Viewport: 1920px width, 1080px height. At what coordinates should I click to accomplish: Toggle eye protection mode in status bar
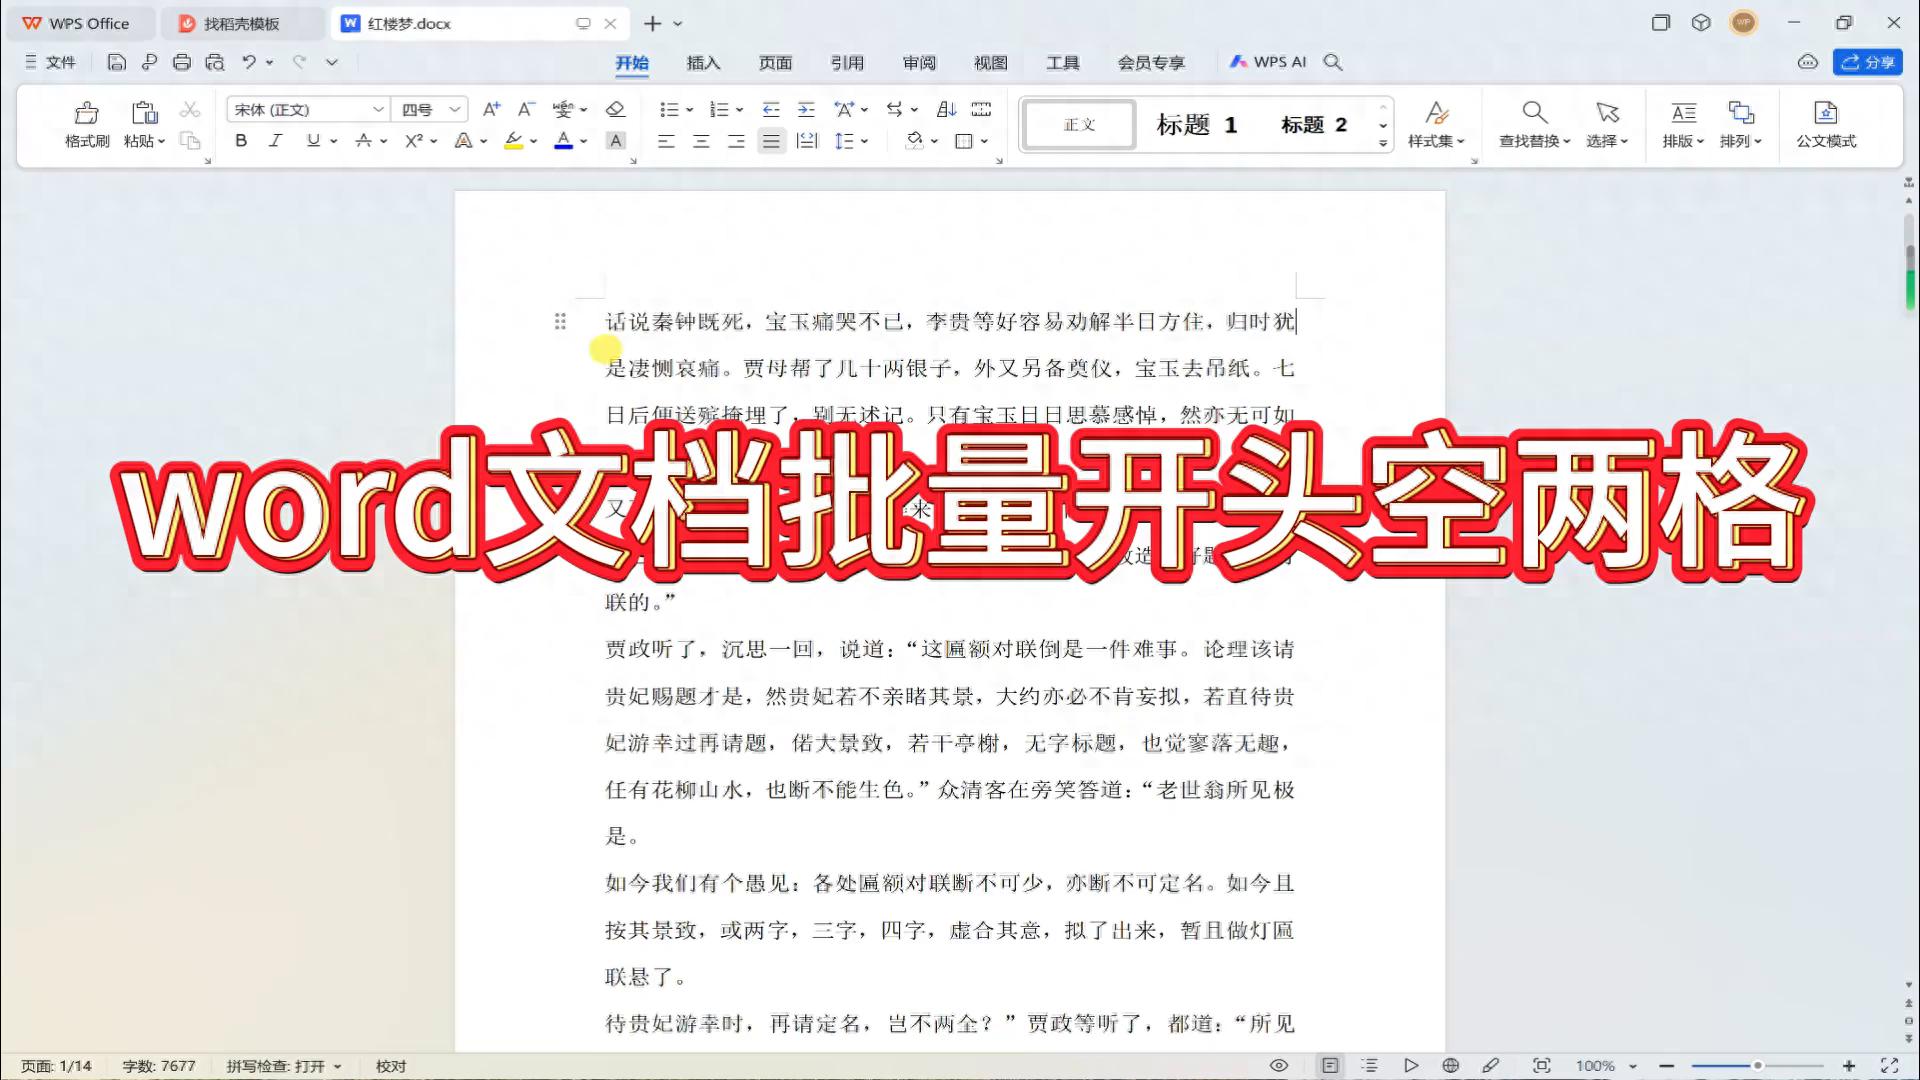(x=1278, y=1066)
